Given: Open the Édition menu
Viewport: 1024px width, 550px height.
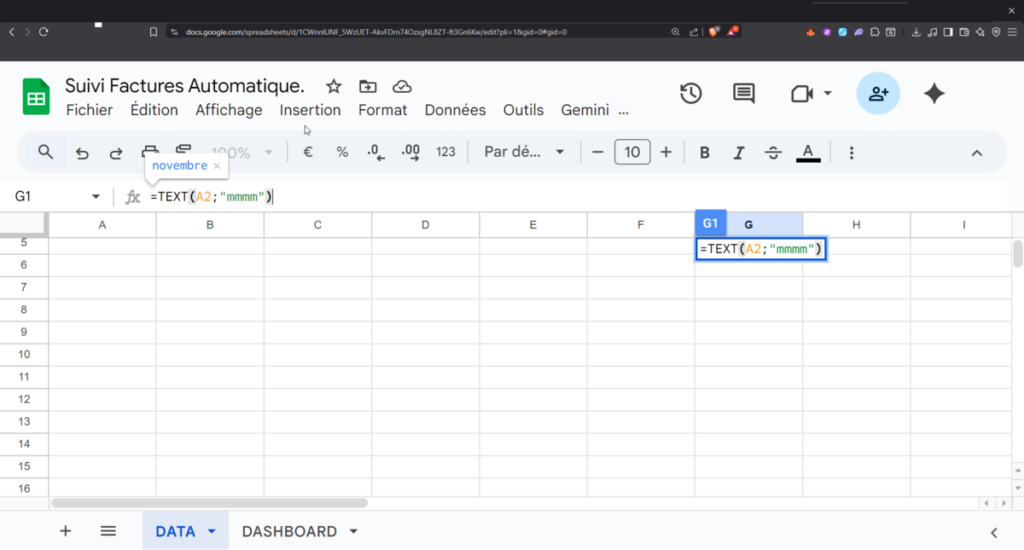Looking at the screenshot, I should point(154,110).
